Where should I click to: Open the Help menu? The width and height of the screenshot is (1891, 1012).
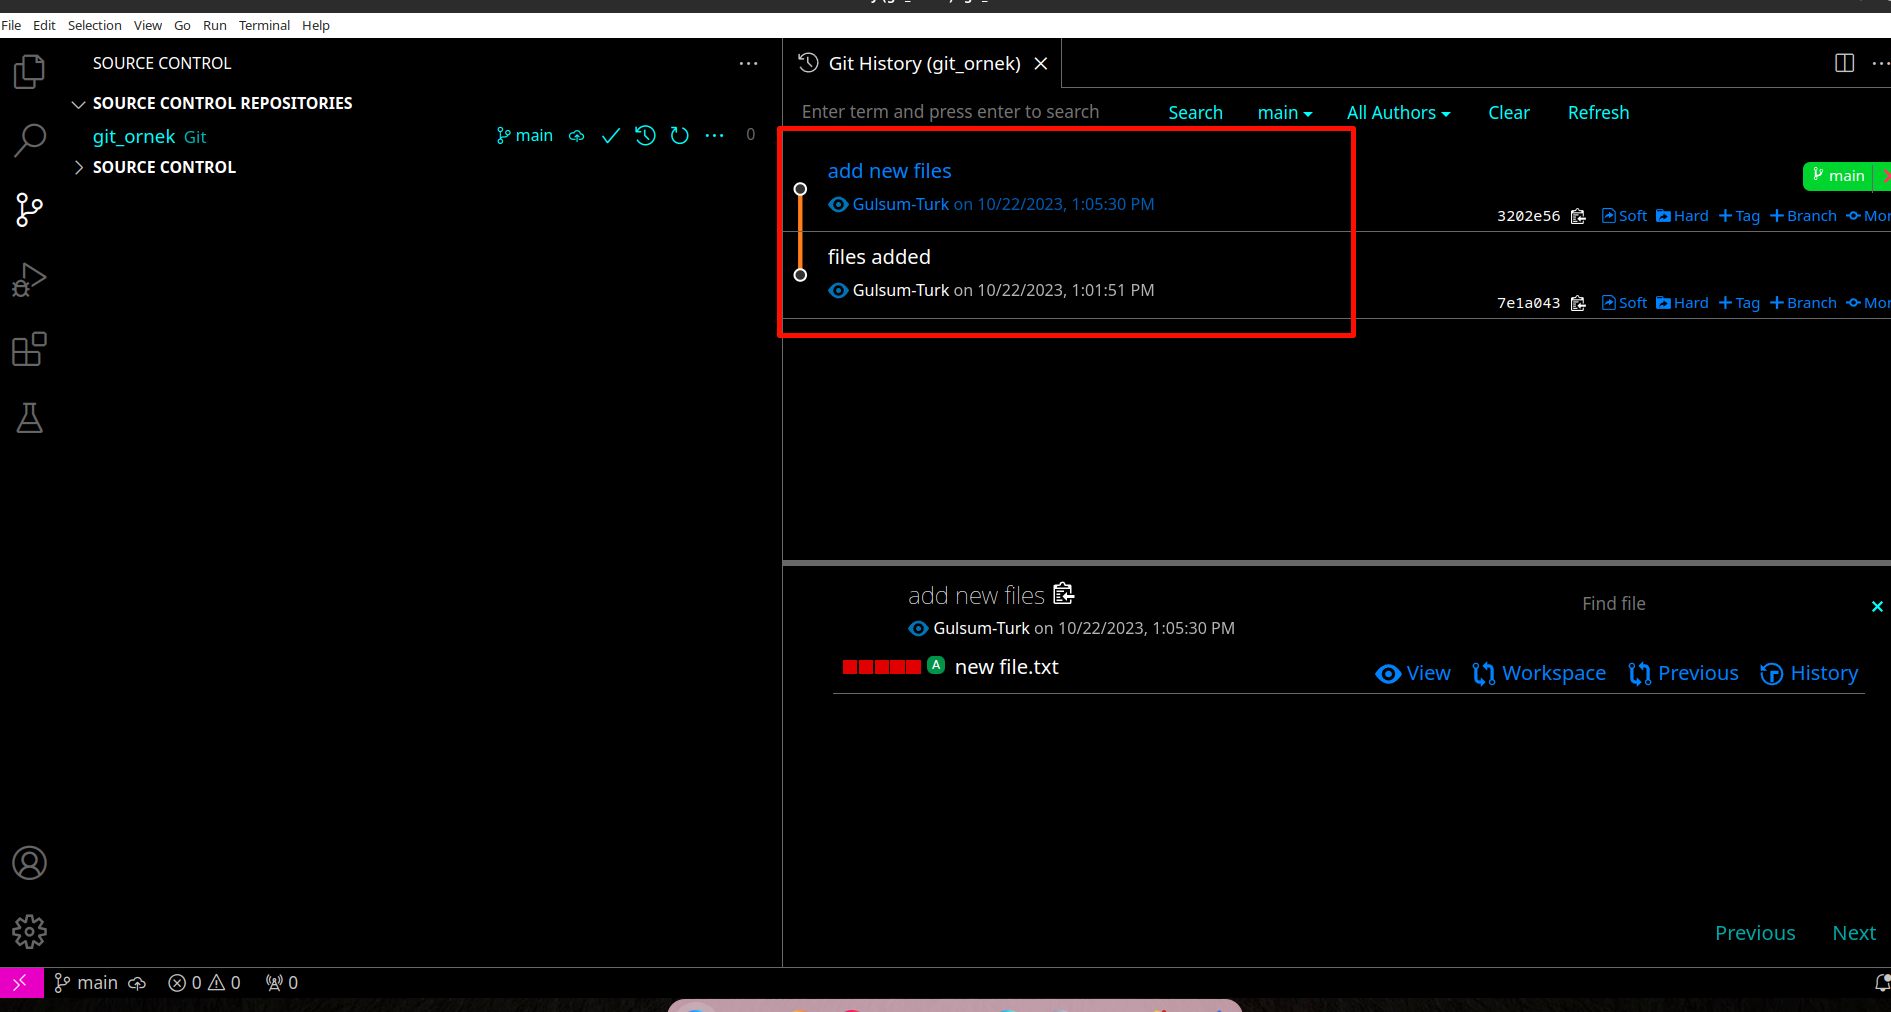pyautogui.click(x=316, y=25)
